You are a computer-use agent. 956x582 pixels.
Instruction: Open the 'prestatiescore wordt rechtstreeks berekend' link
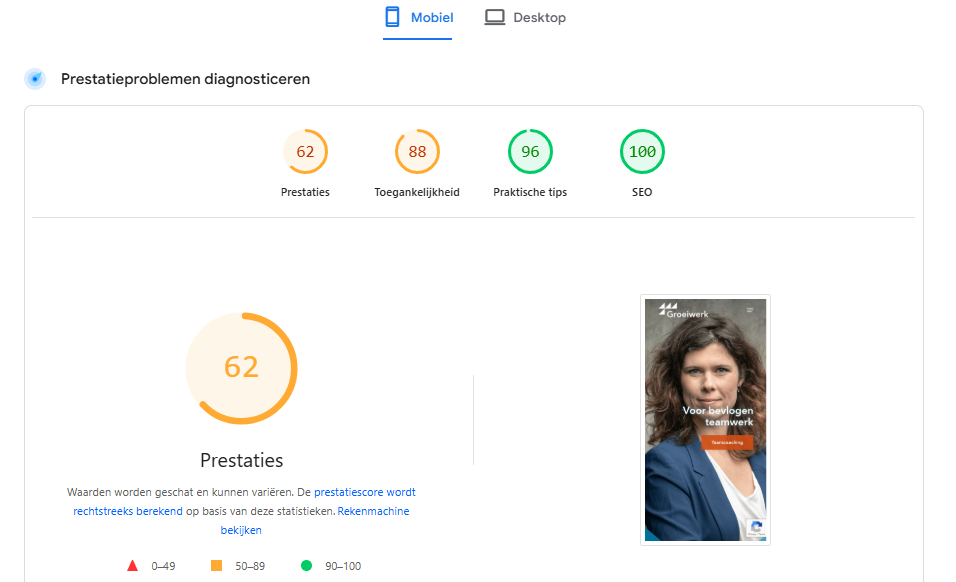point(364,492)
